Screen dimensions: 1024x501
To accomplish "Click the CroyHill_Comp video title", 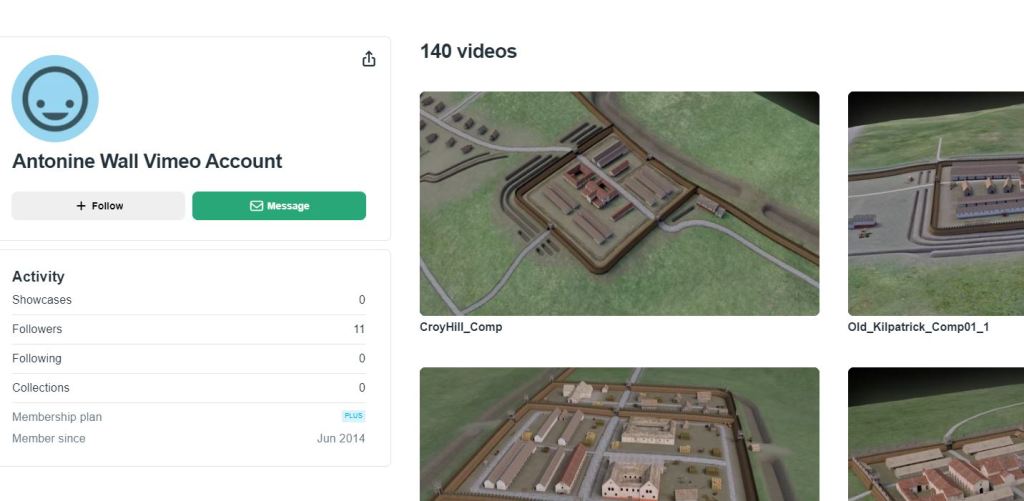I will coord(460,327).
